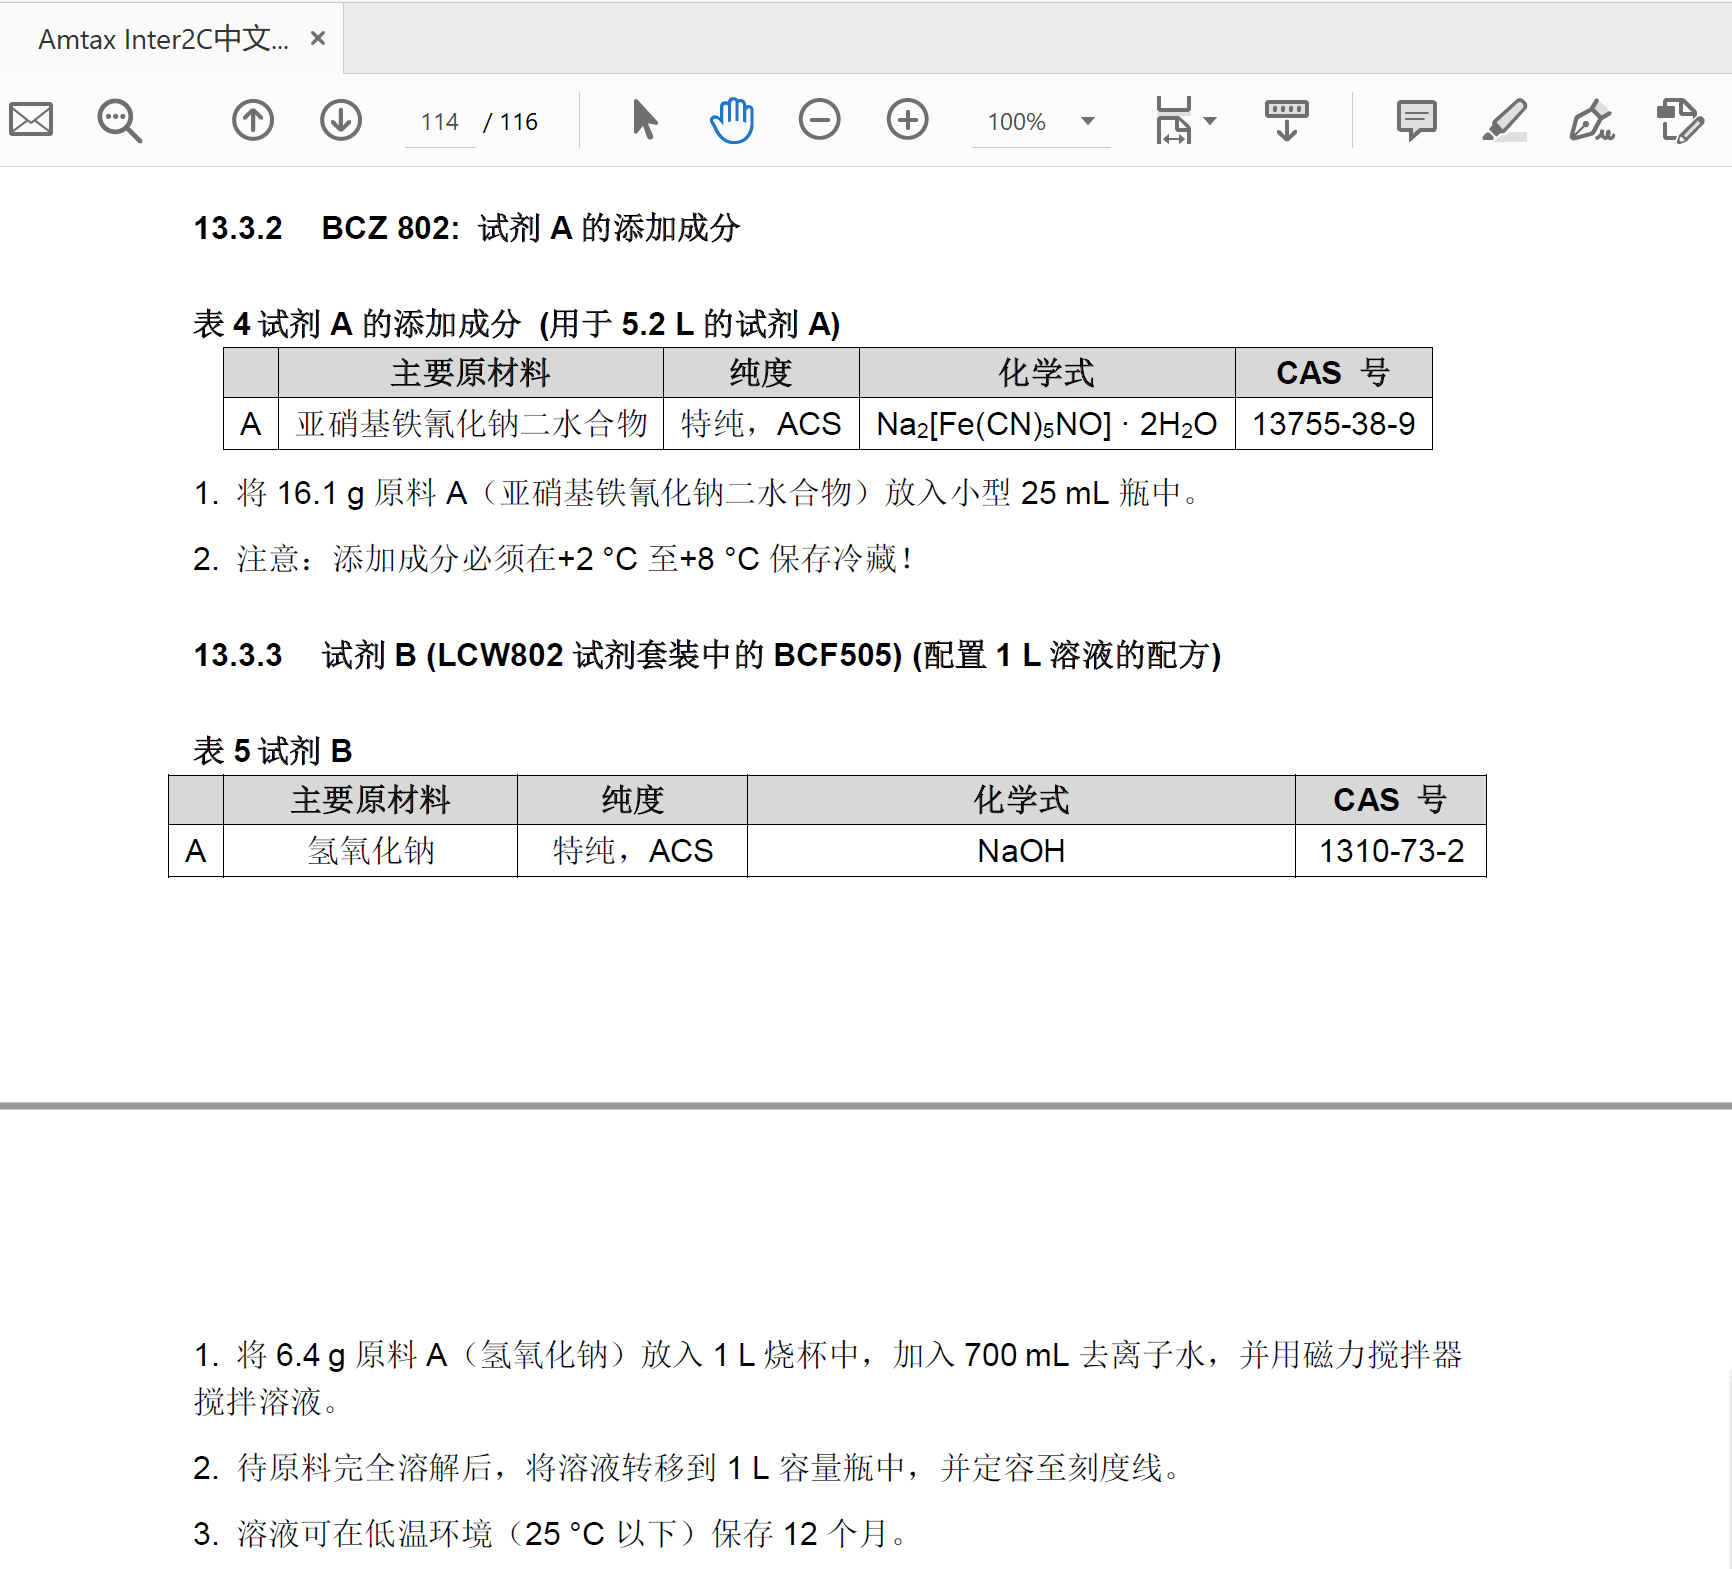Enable continuous scrolling page display

[1286, 119]
